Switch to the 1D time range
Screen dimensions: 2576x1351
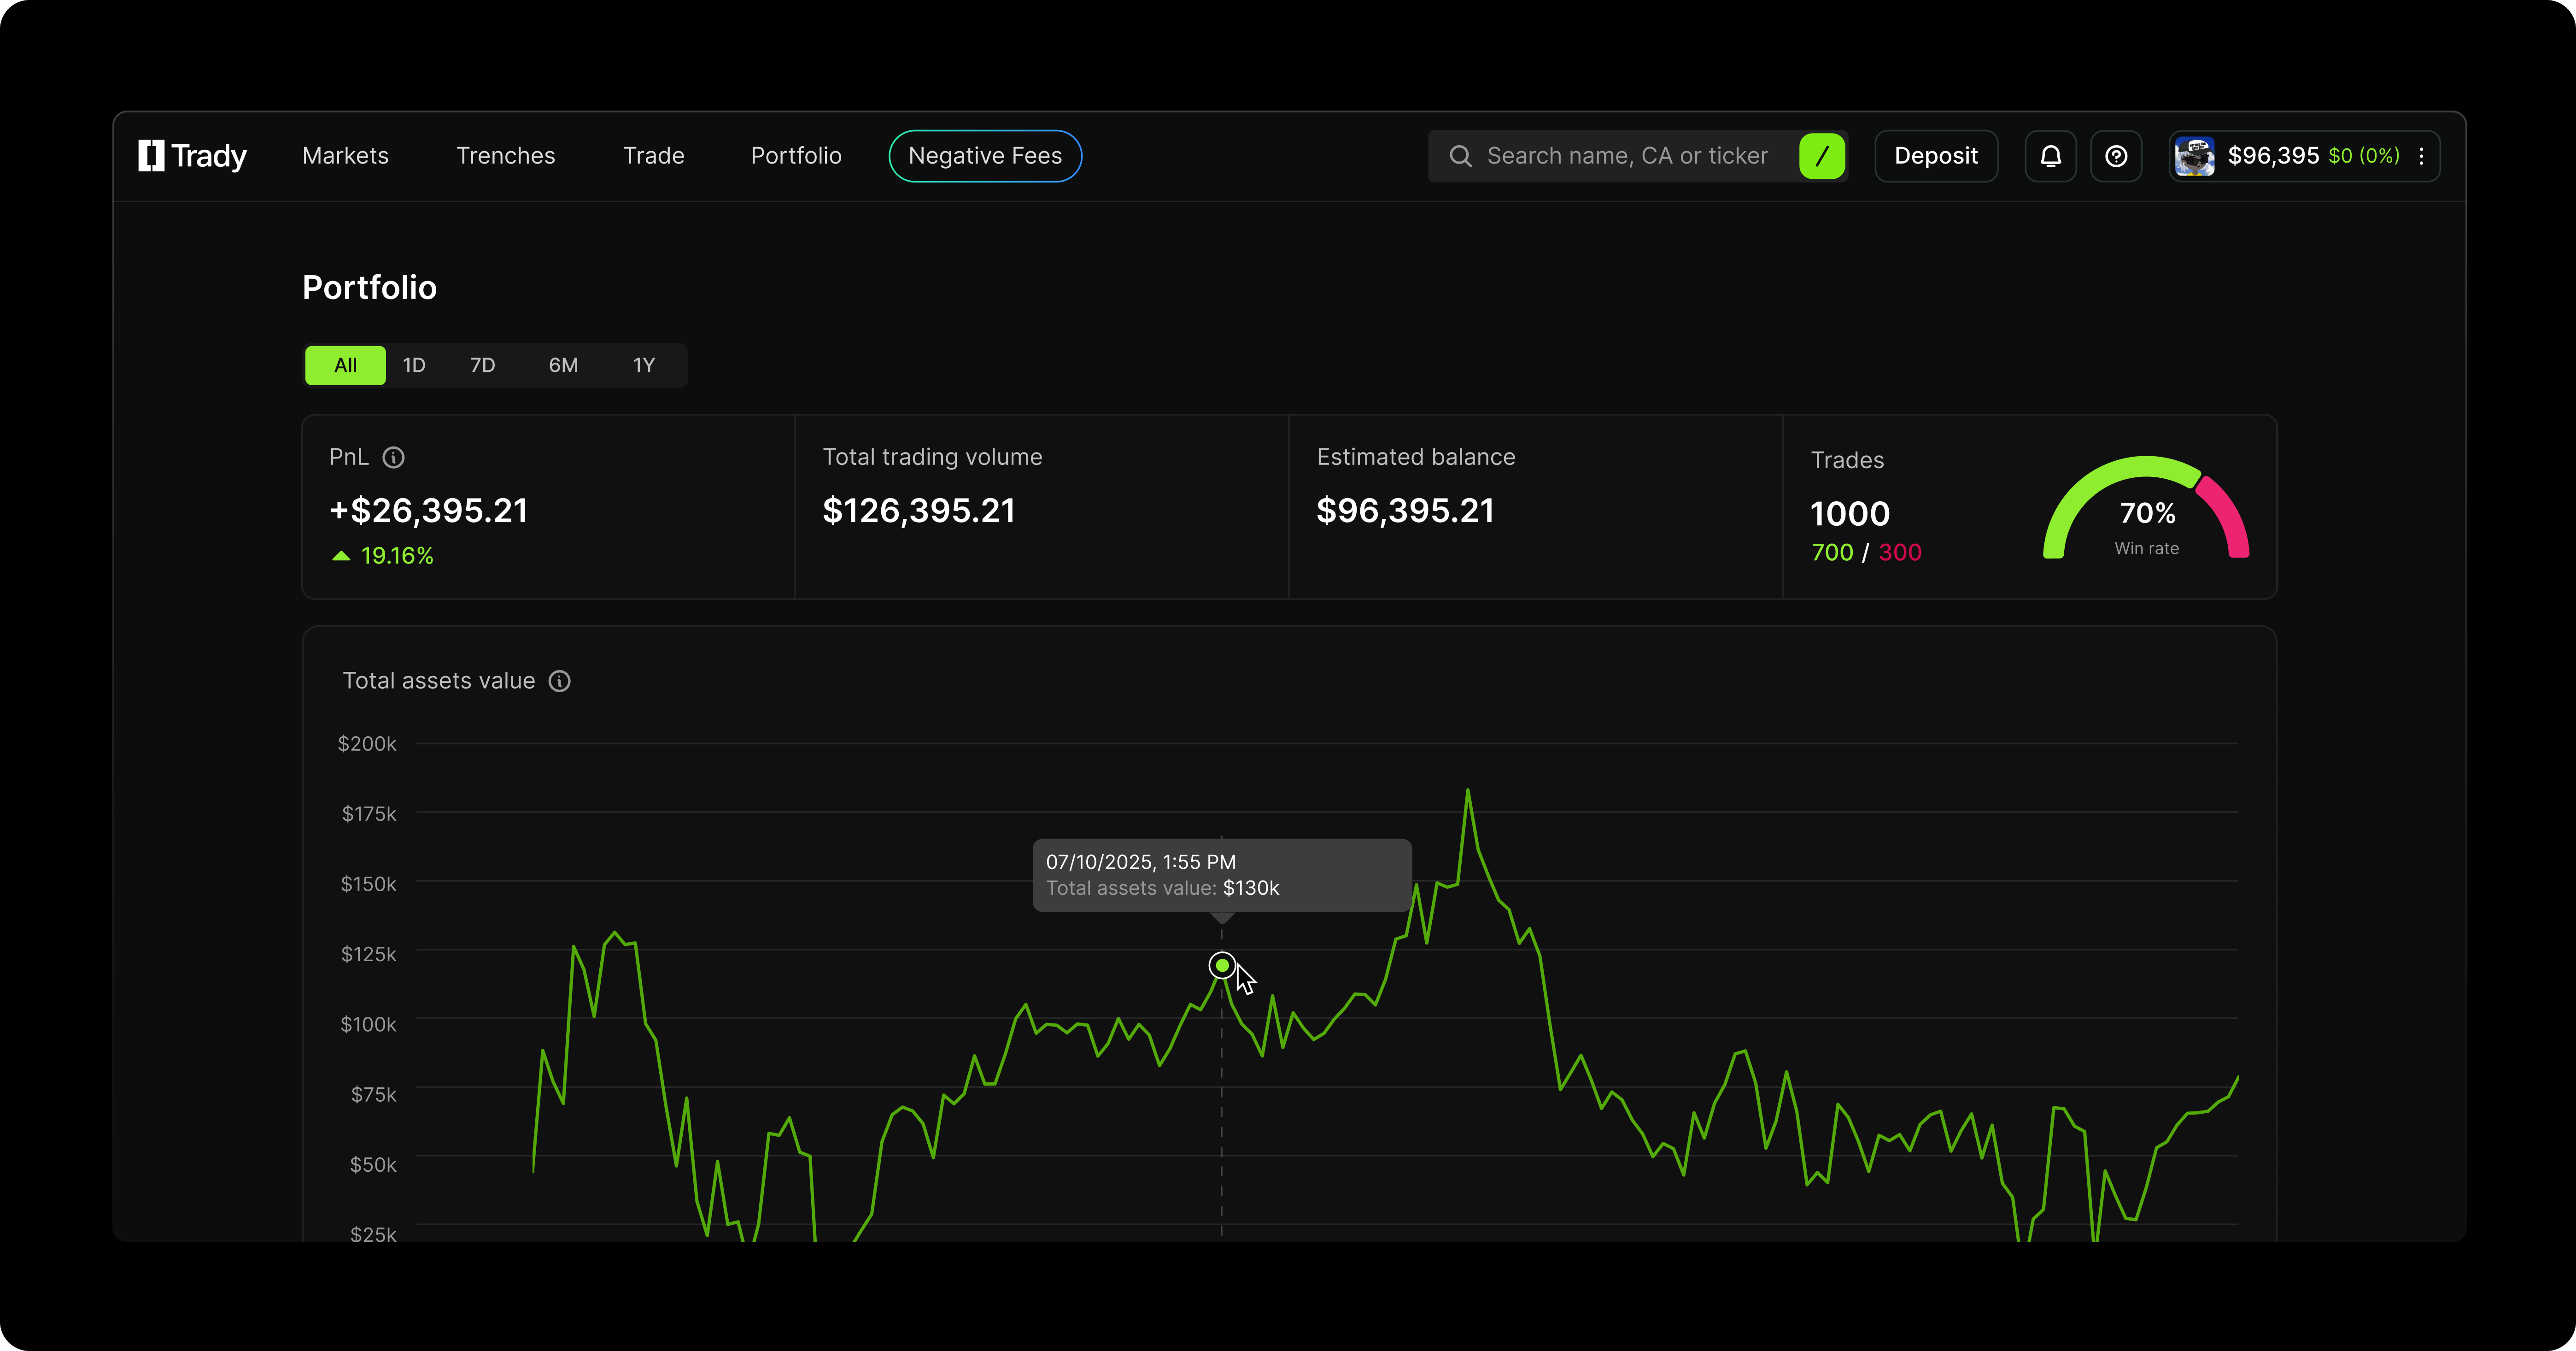(413, 365)
